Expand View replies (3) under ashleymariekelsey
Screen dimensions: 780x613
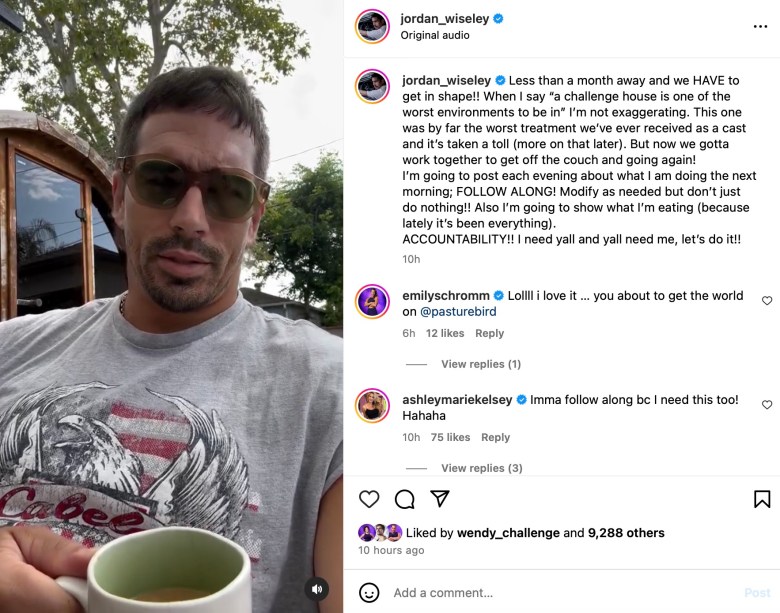[482, 468]
